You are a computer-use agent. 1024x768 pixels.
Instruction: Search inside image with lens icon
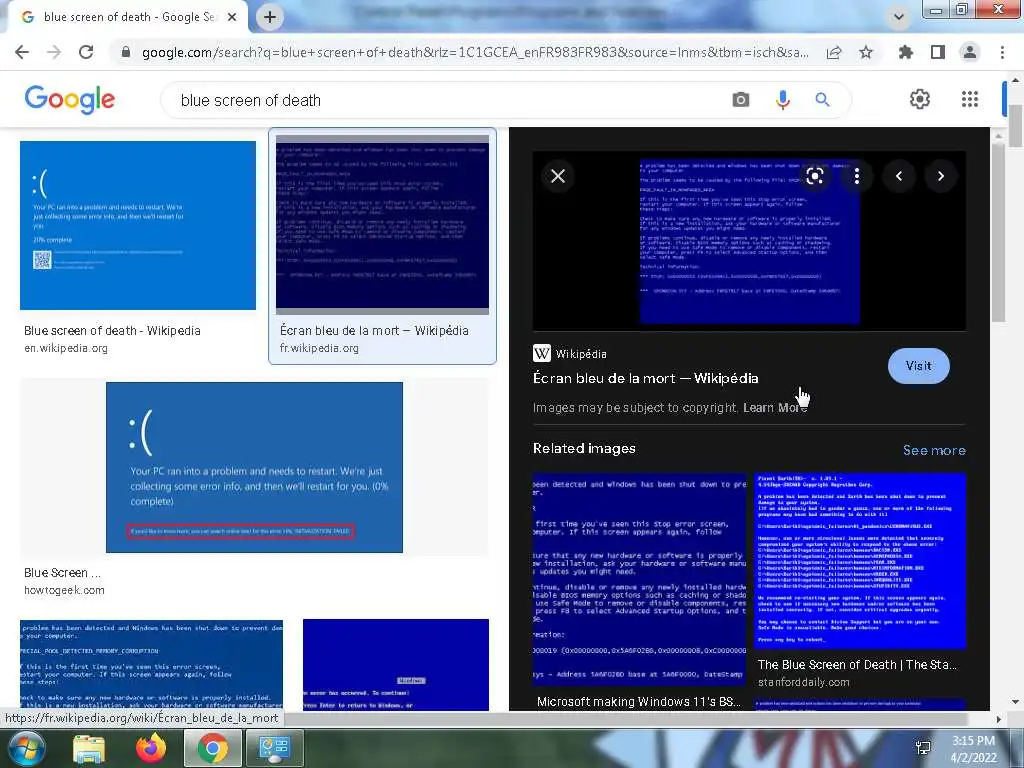pos(814,176)
